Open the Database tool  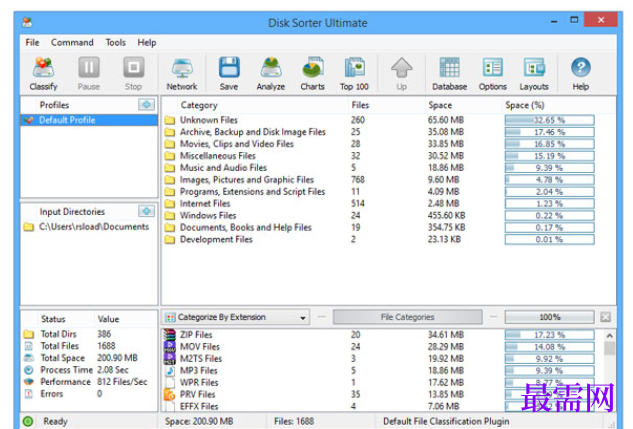(x=449, y=73)
